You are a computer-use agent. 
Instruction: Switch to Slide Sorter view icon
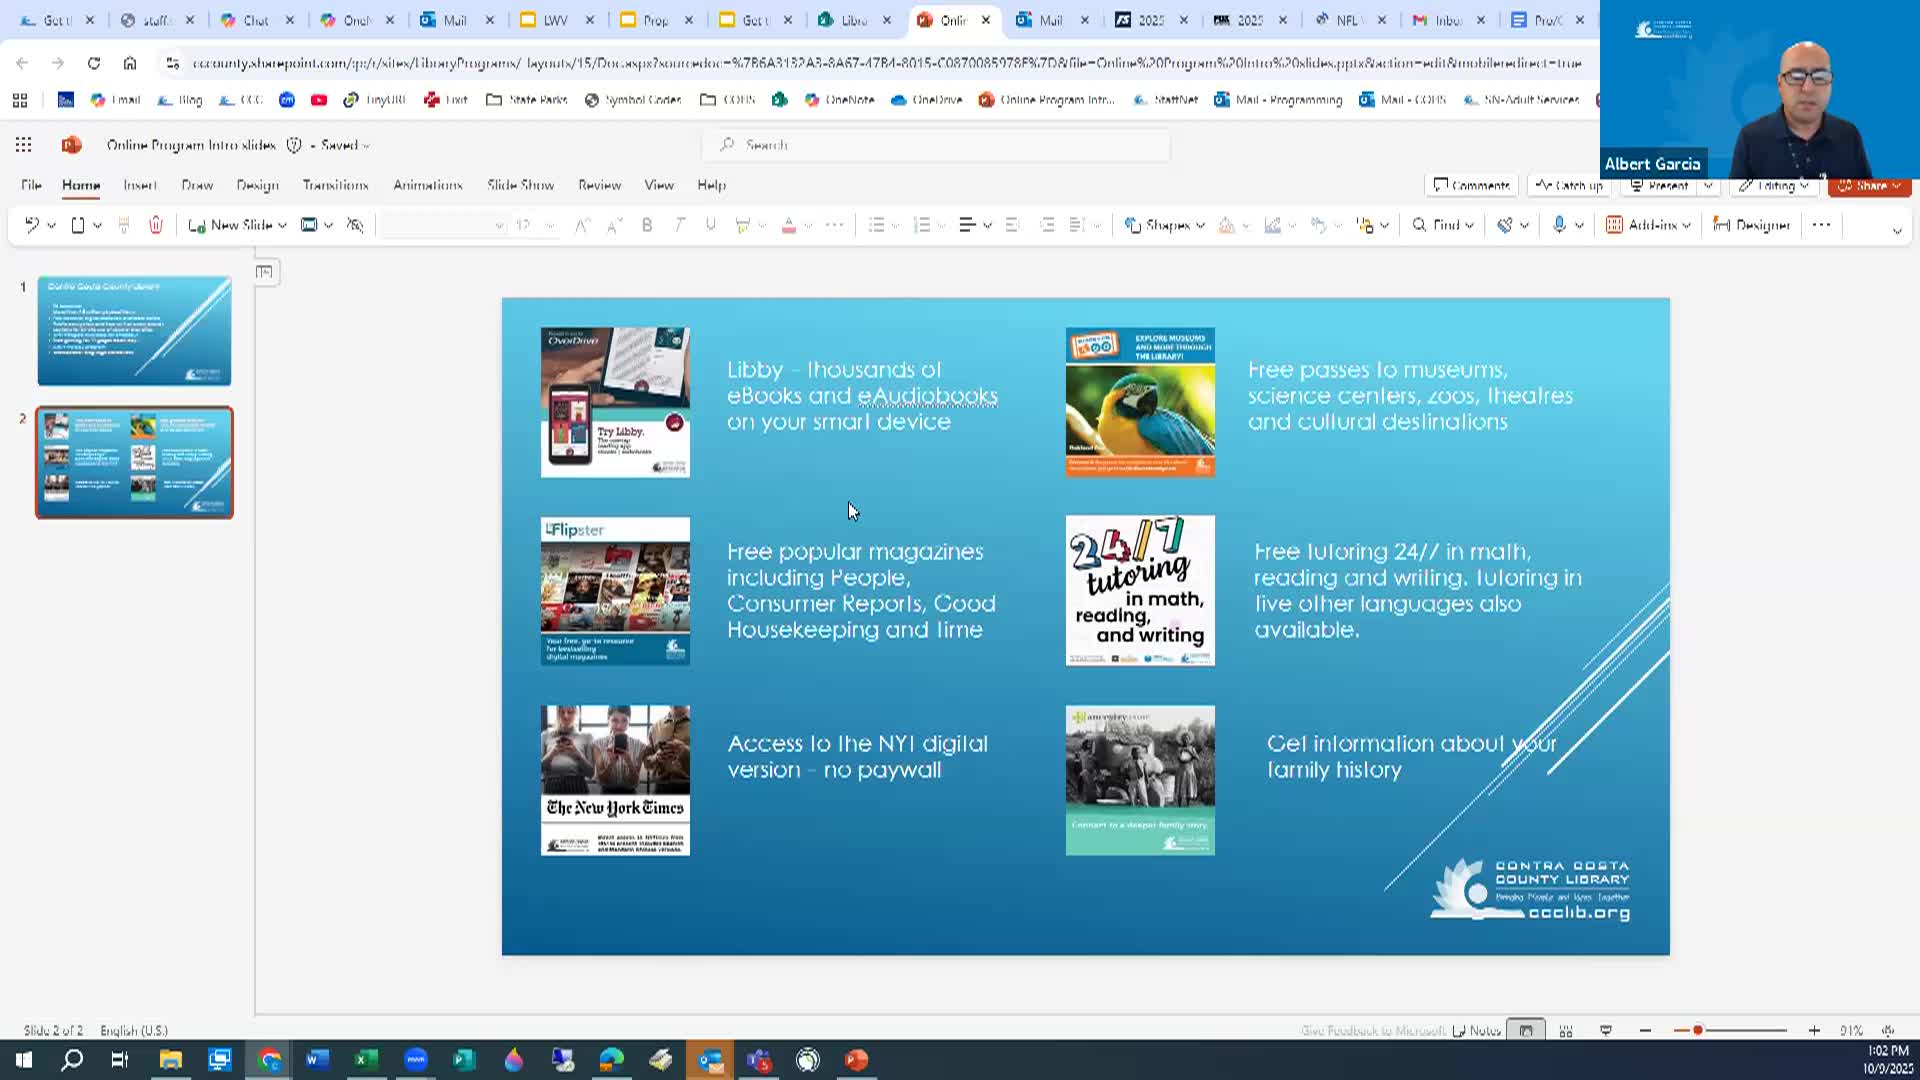click(x=1566, y=1030)
